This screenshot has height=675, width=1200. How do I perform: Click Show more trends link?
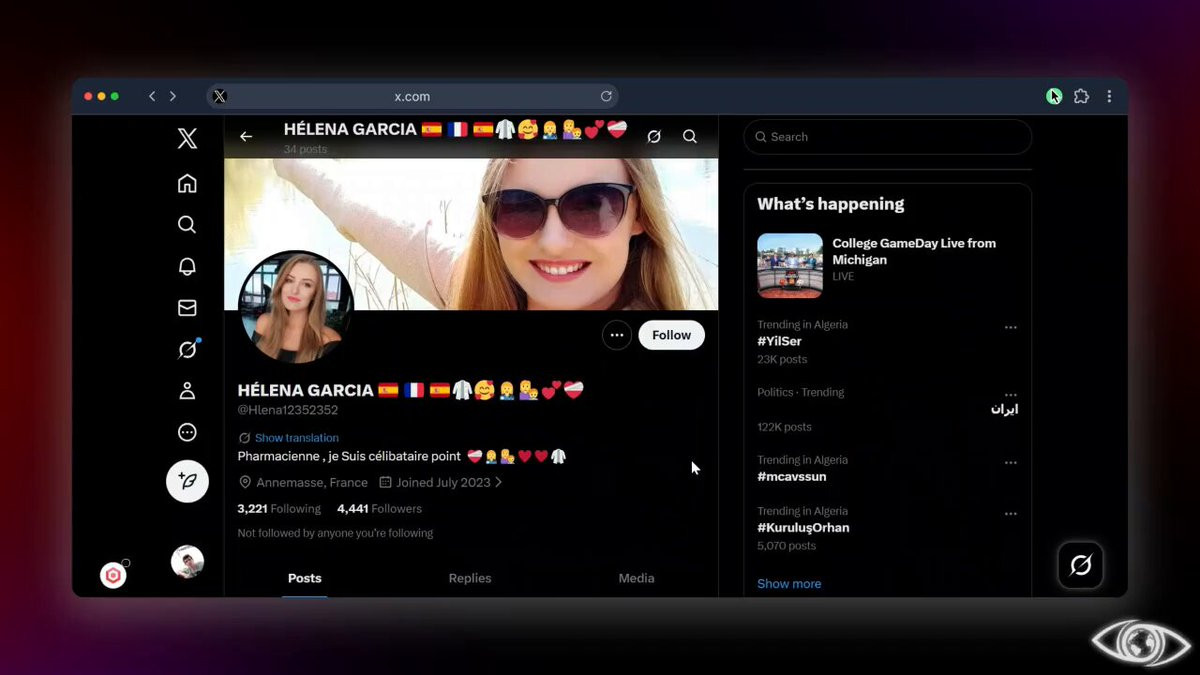coord(789,584)
